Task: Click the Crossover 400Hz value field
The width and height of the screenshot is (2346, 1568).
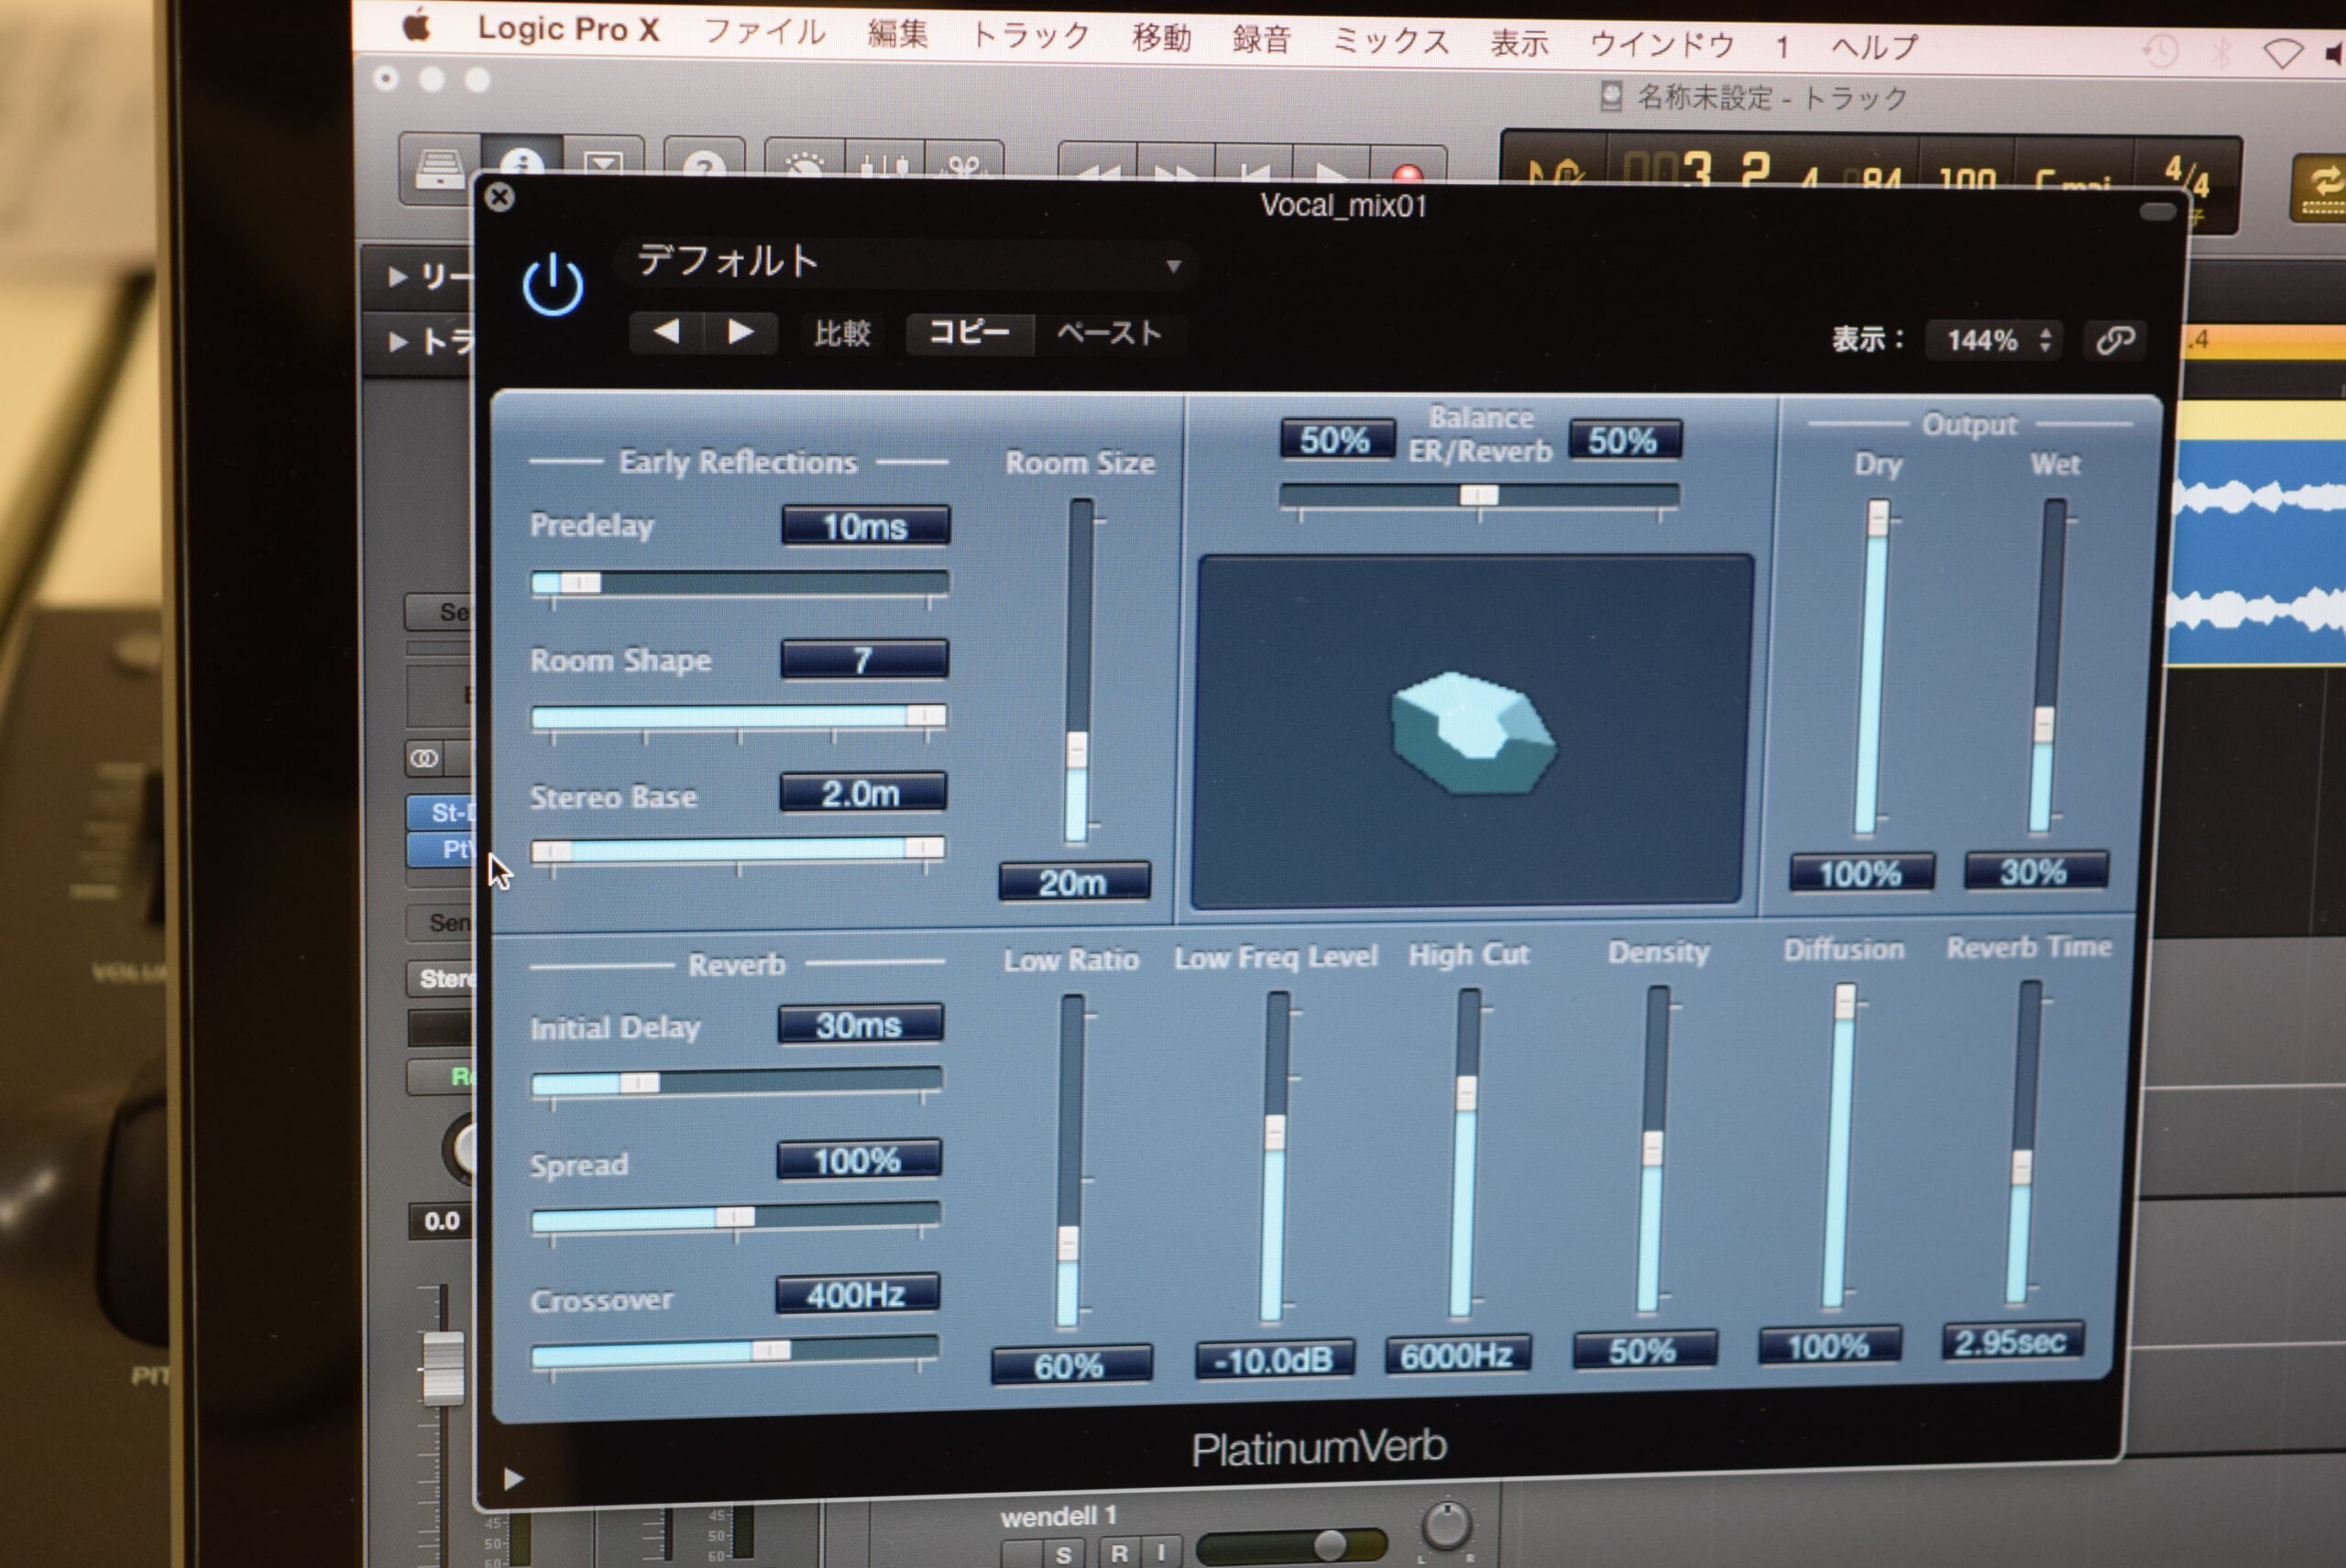Action: (857, 1295)
